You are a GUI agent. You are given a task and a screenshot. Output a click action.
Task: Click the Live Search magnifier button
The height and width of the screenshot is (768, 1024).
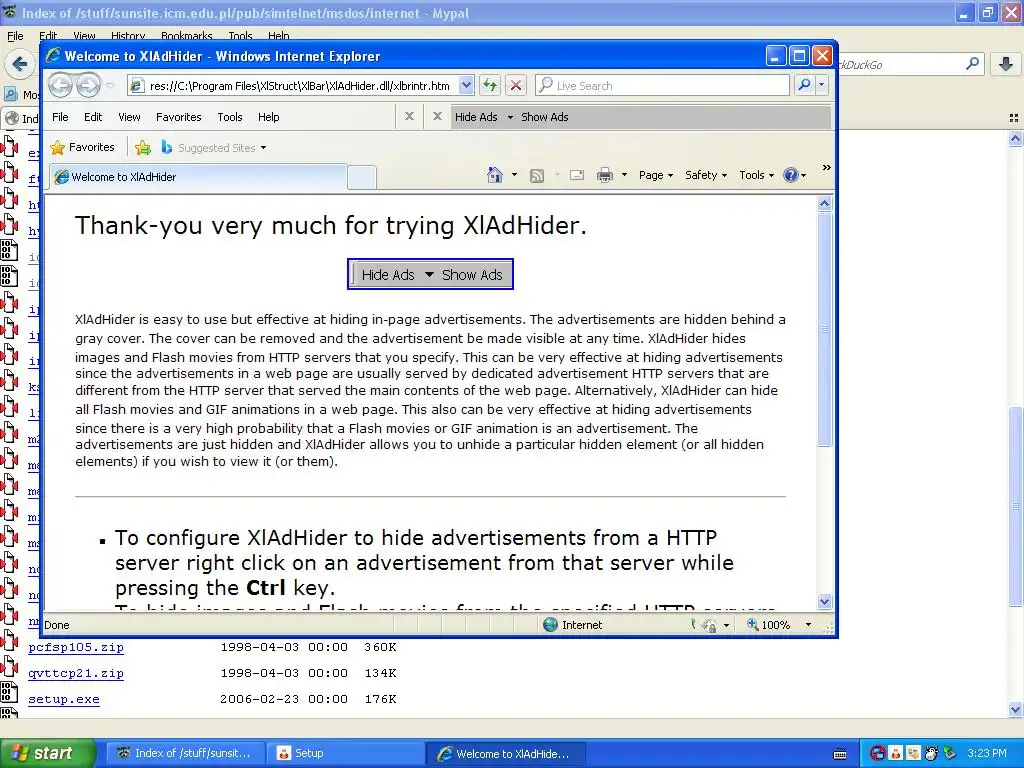(x=805, y=85)
